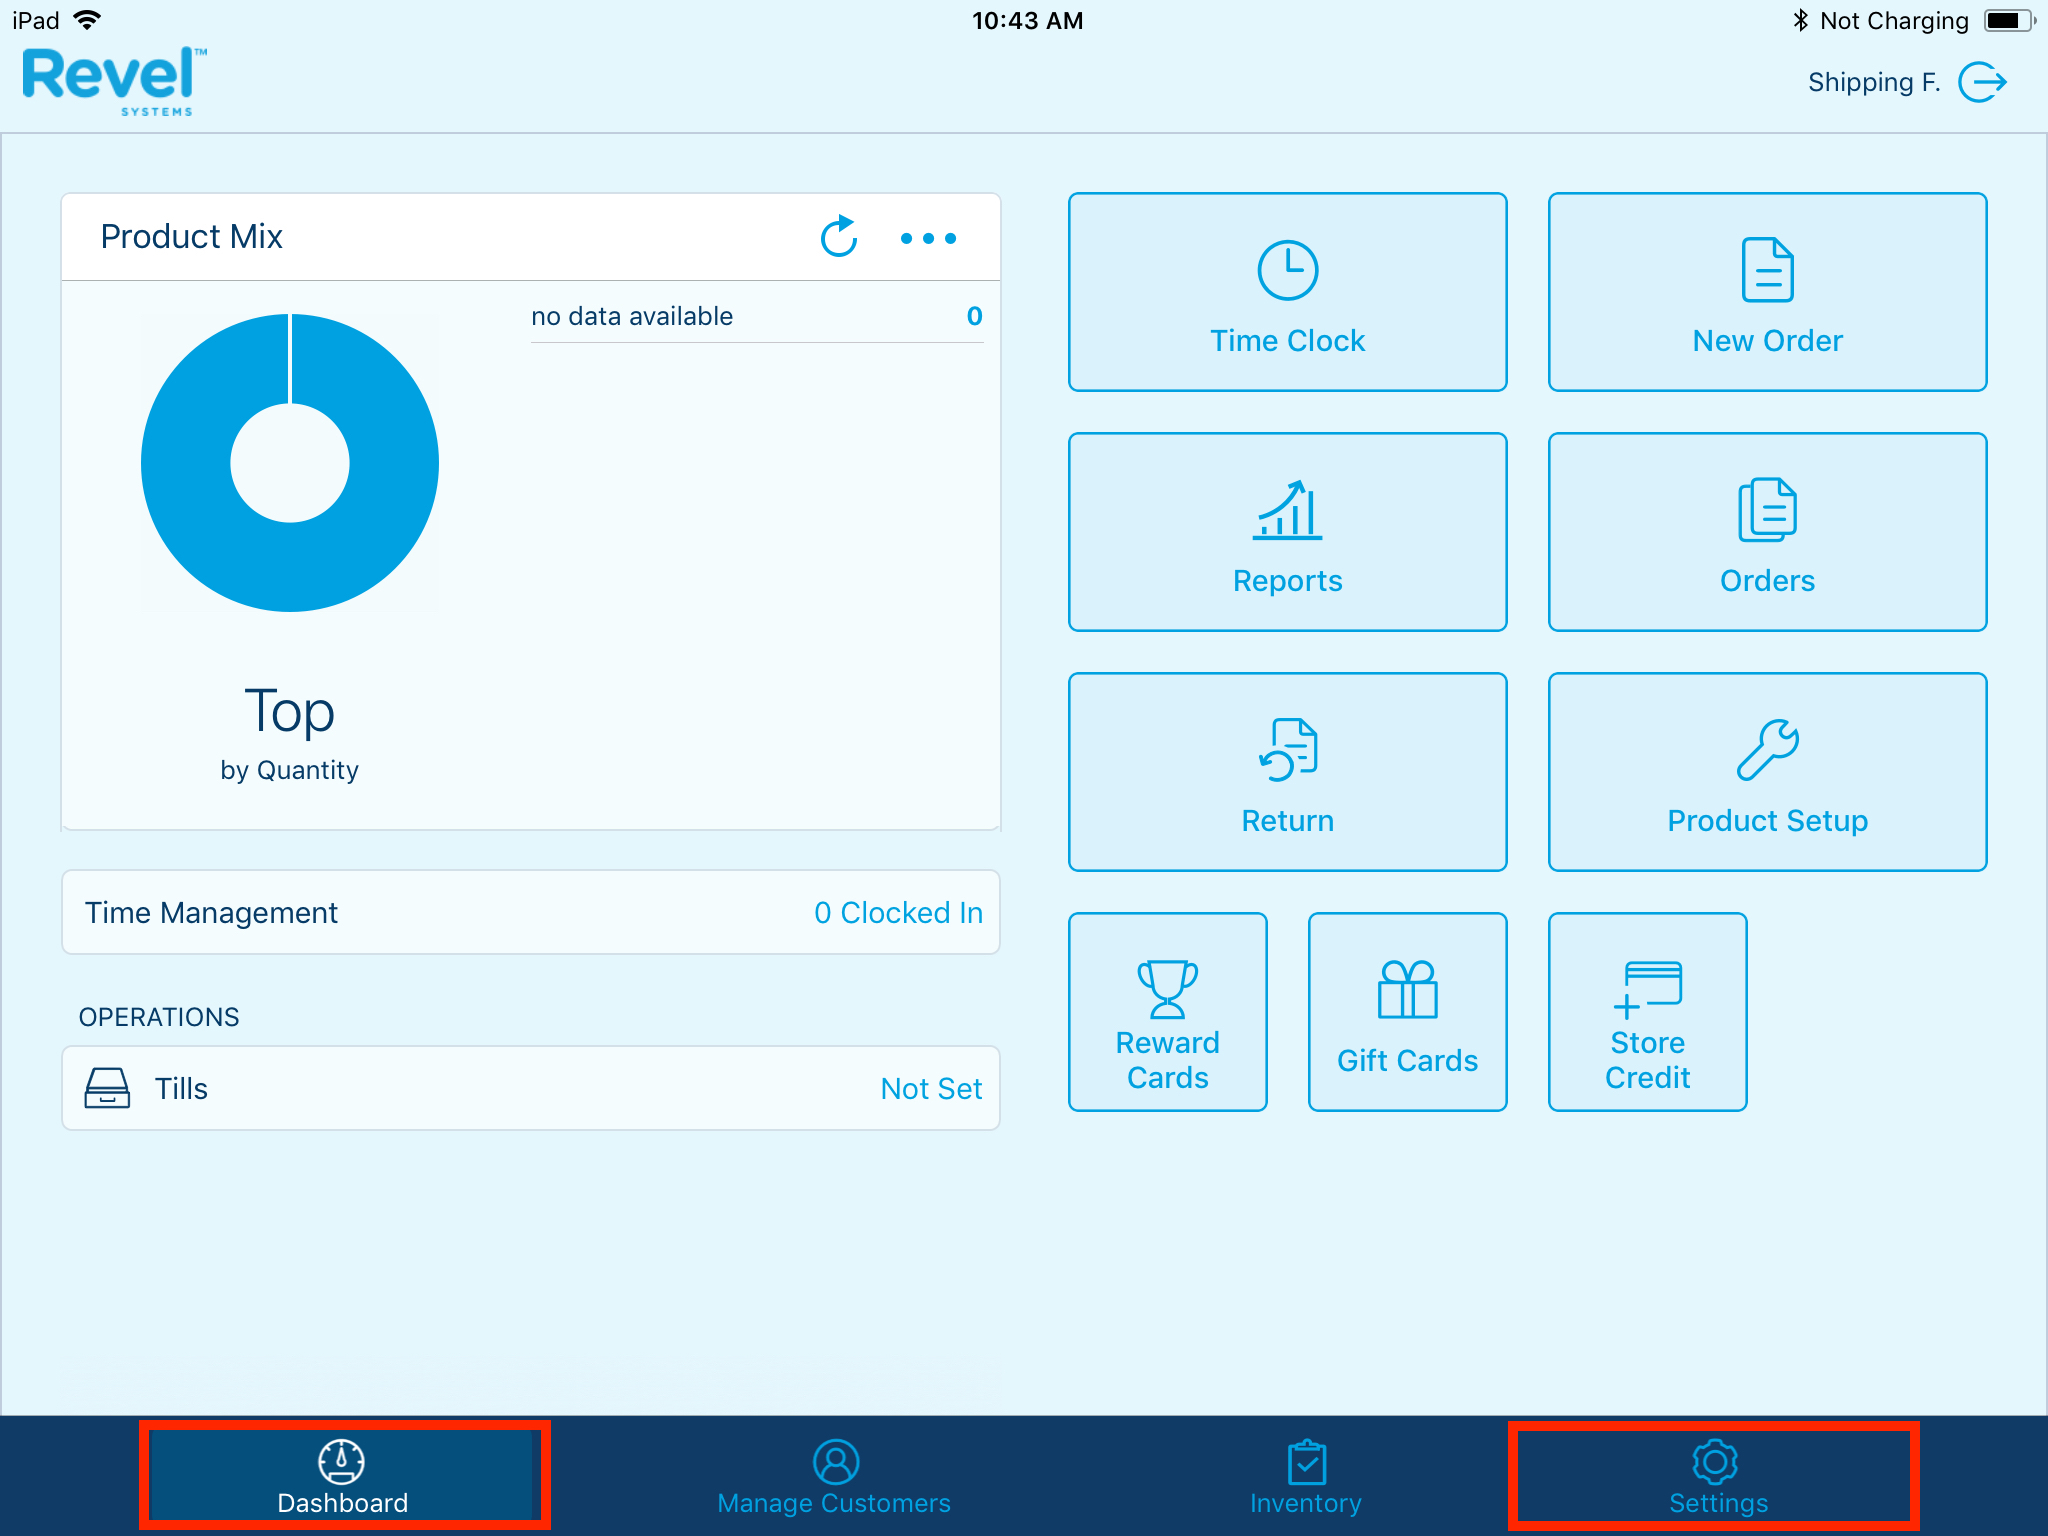Refresh the Product Mix widget
Image resolution: width=2048 pixels, height=1536 pixels.
838,237
